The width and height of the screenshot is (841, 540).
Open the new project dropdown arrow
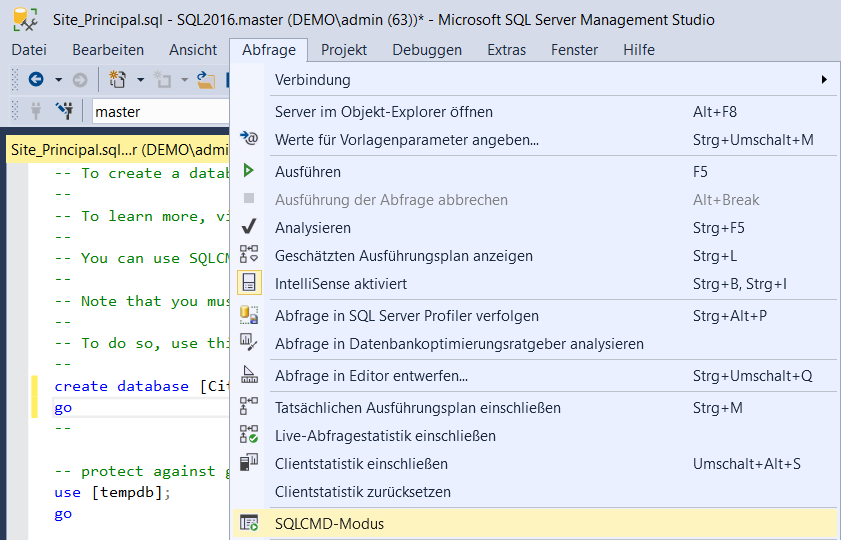pyautogui.click(x=141, y=80)
